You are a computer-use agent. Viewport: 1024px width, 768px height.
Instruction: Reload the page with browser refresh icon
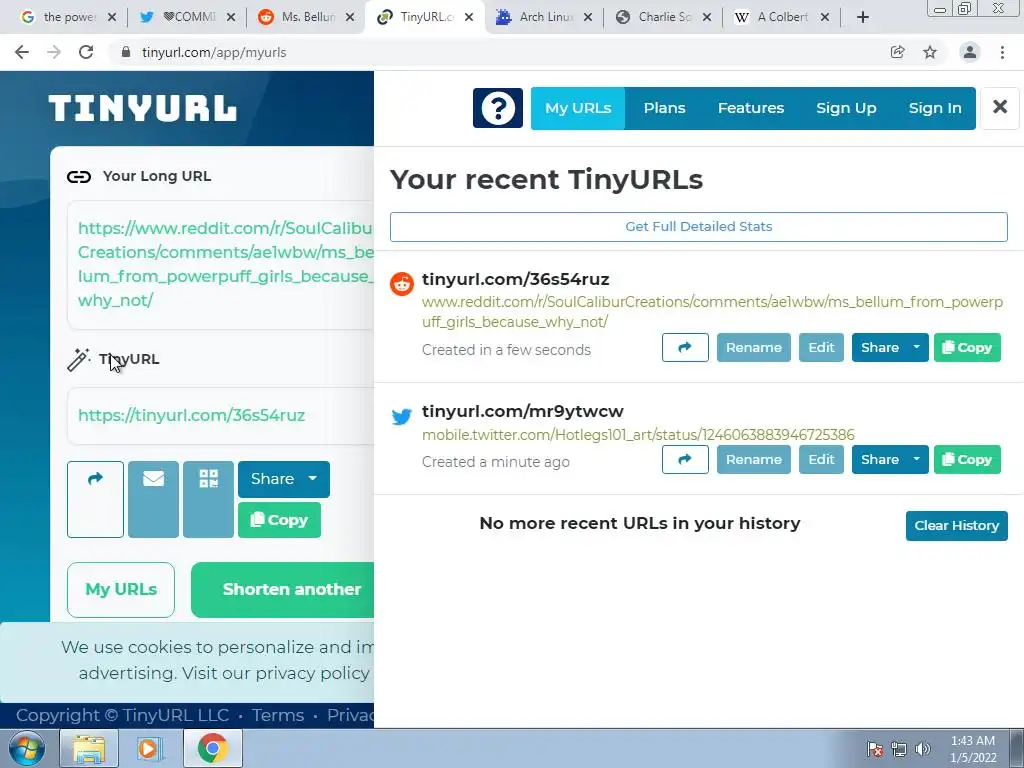(86, 52)
